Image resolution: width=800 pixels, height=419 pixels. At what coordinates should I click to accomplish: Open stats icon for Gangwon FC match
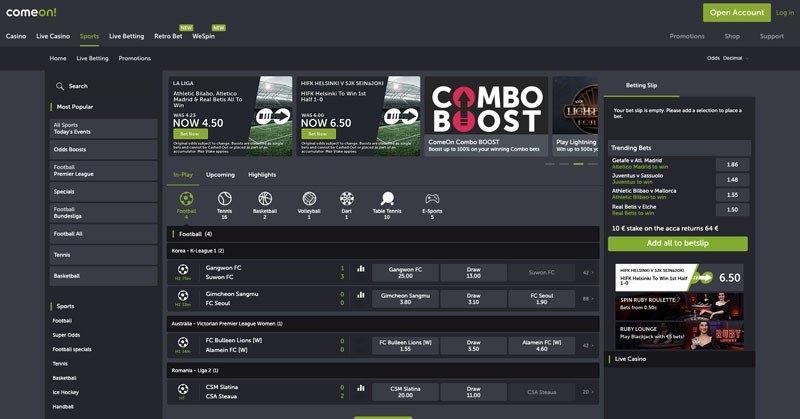[x=361, y=268]
